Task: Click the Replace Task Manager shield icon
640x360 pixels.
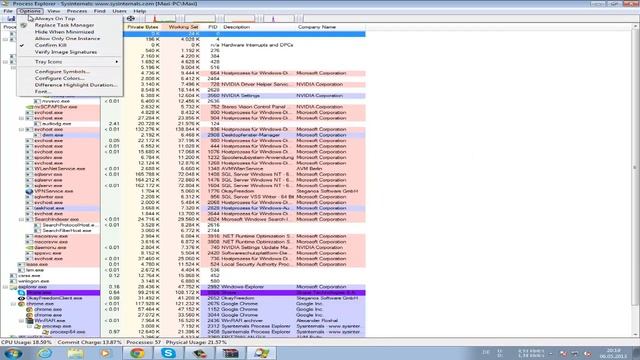Action: pos(24,25)
